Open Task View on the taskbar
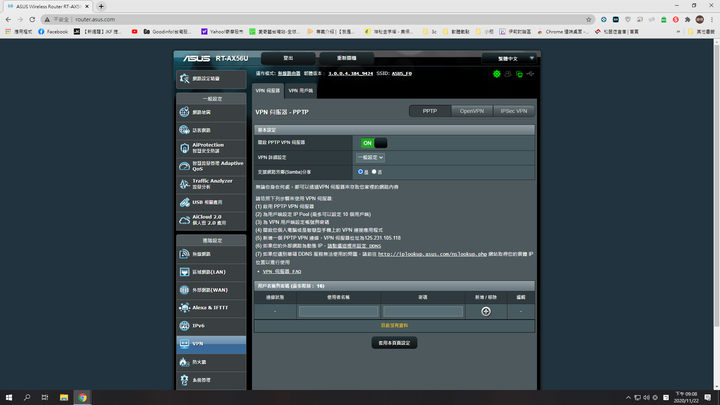 click(x=45, y=397)
